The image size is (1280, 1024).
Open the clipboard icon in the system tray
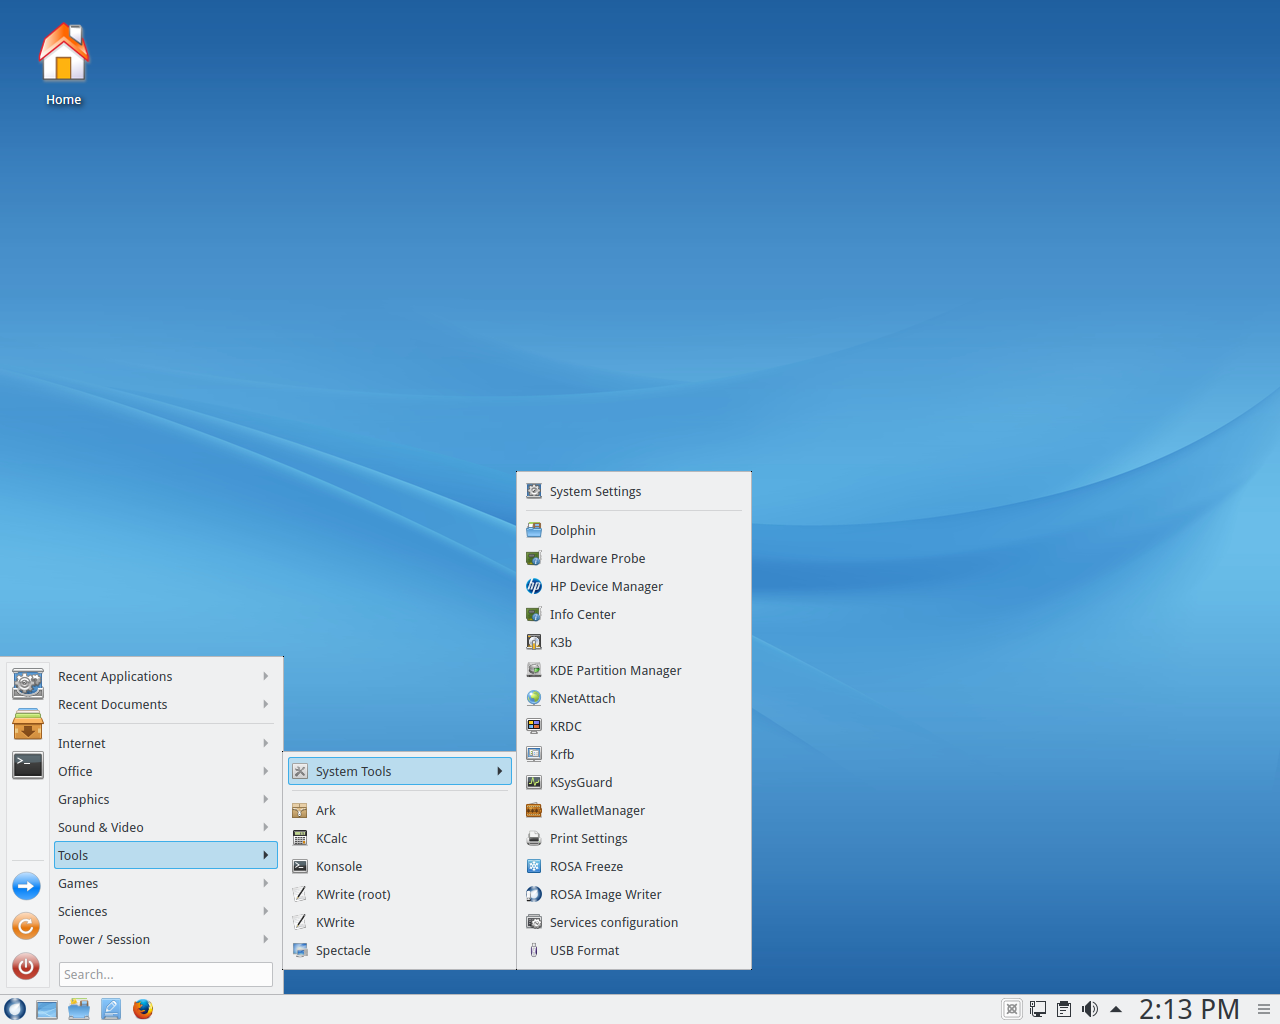click(1064, 1009)
